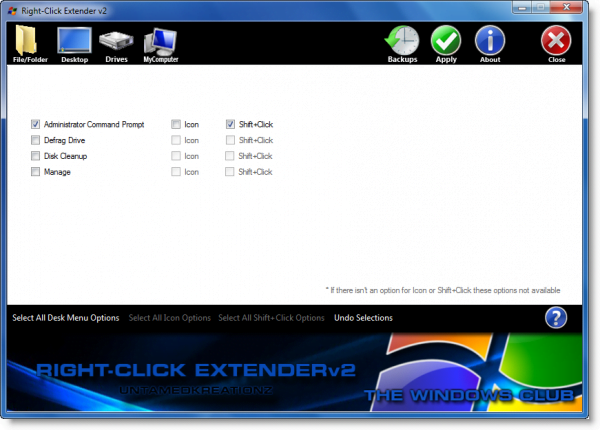Enable the Disk Cleanup checkbox
The width and height of the screenshot is (600, 430).
coord(35,156)
